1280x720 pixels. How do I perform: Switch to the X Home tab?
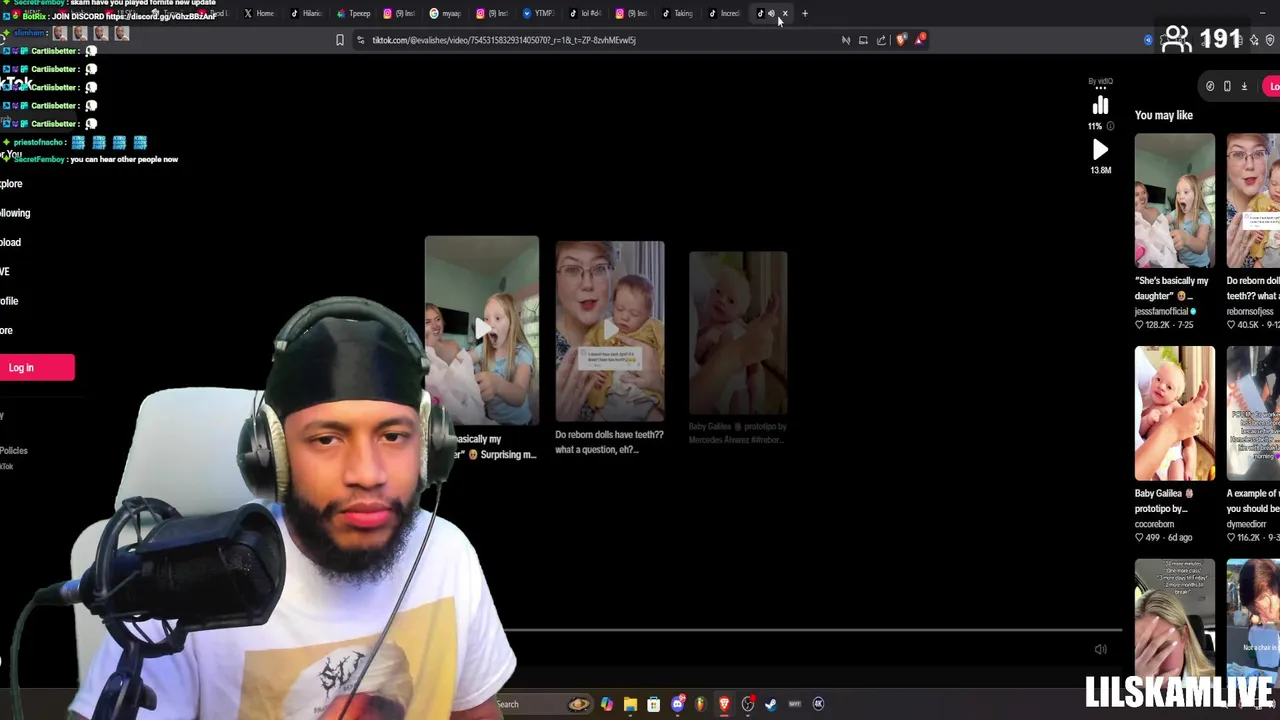[258, 13]
